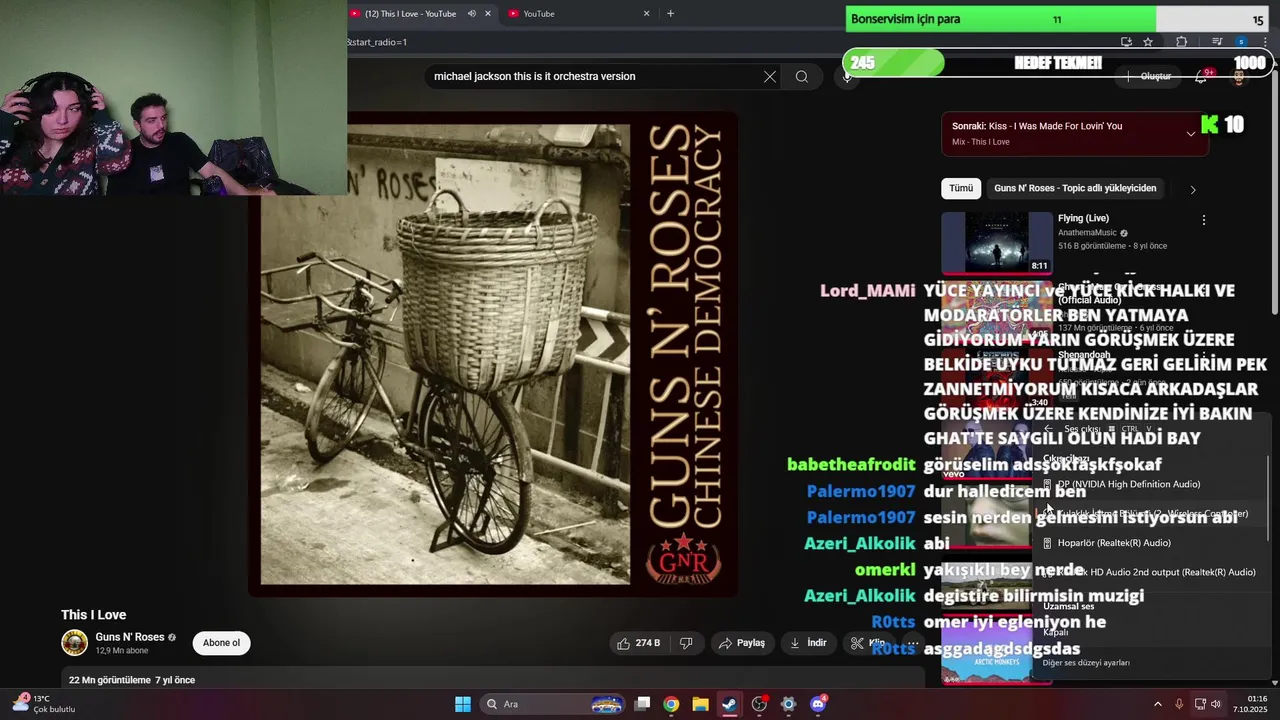Image resolution: width=1280 pixels, height=720 pixels.
Task: Open Diğer ses düzeyi ayarları link
Action: click(1086, 662)
